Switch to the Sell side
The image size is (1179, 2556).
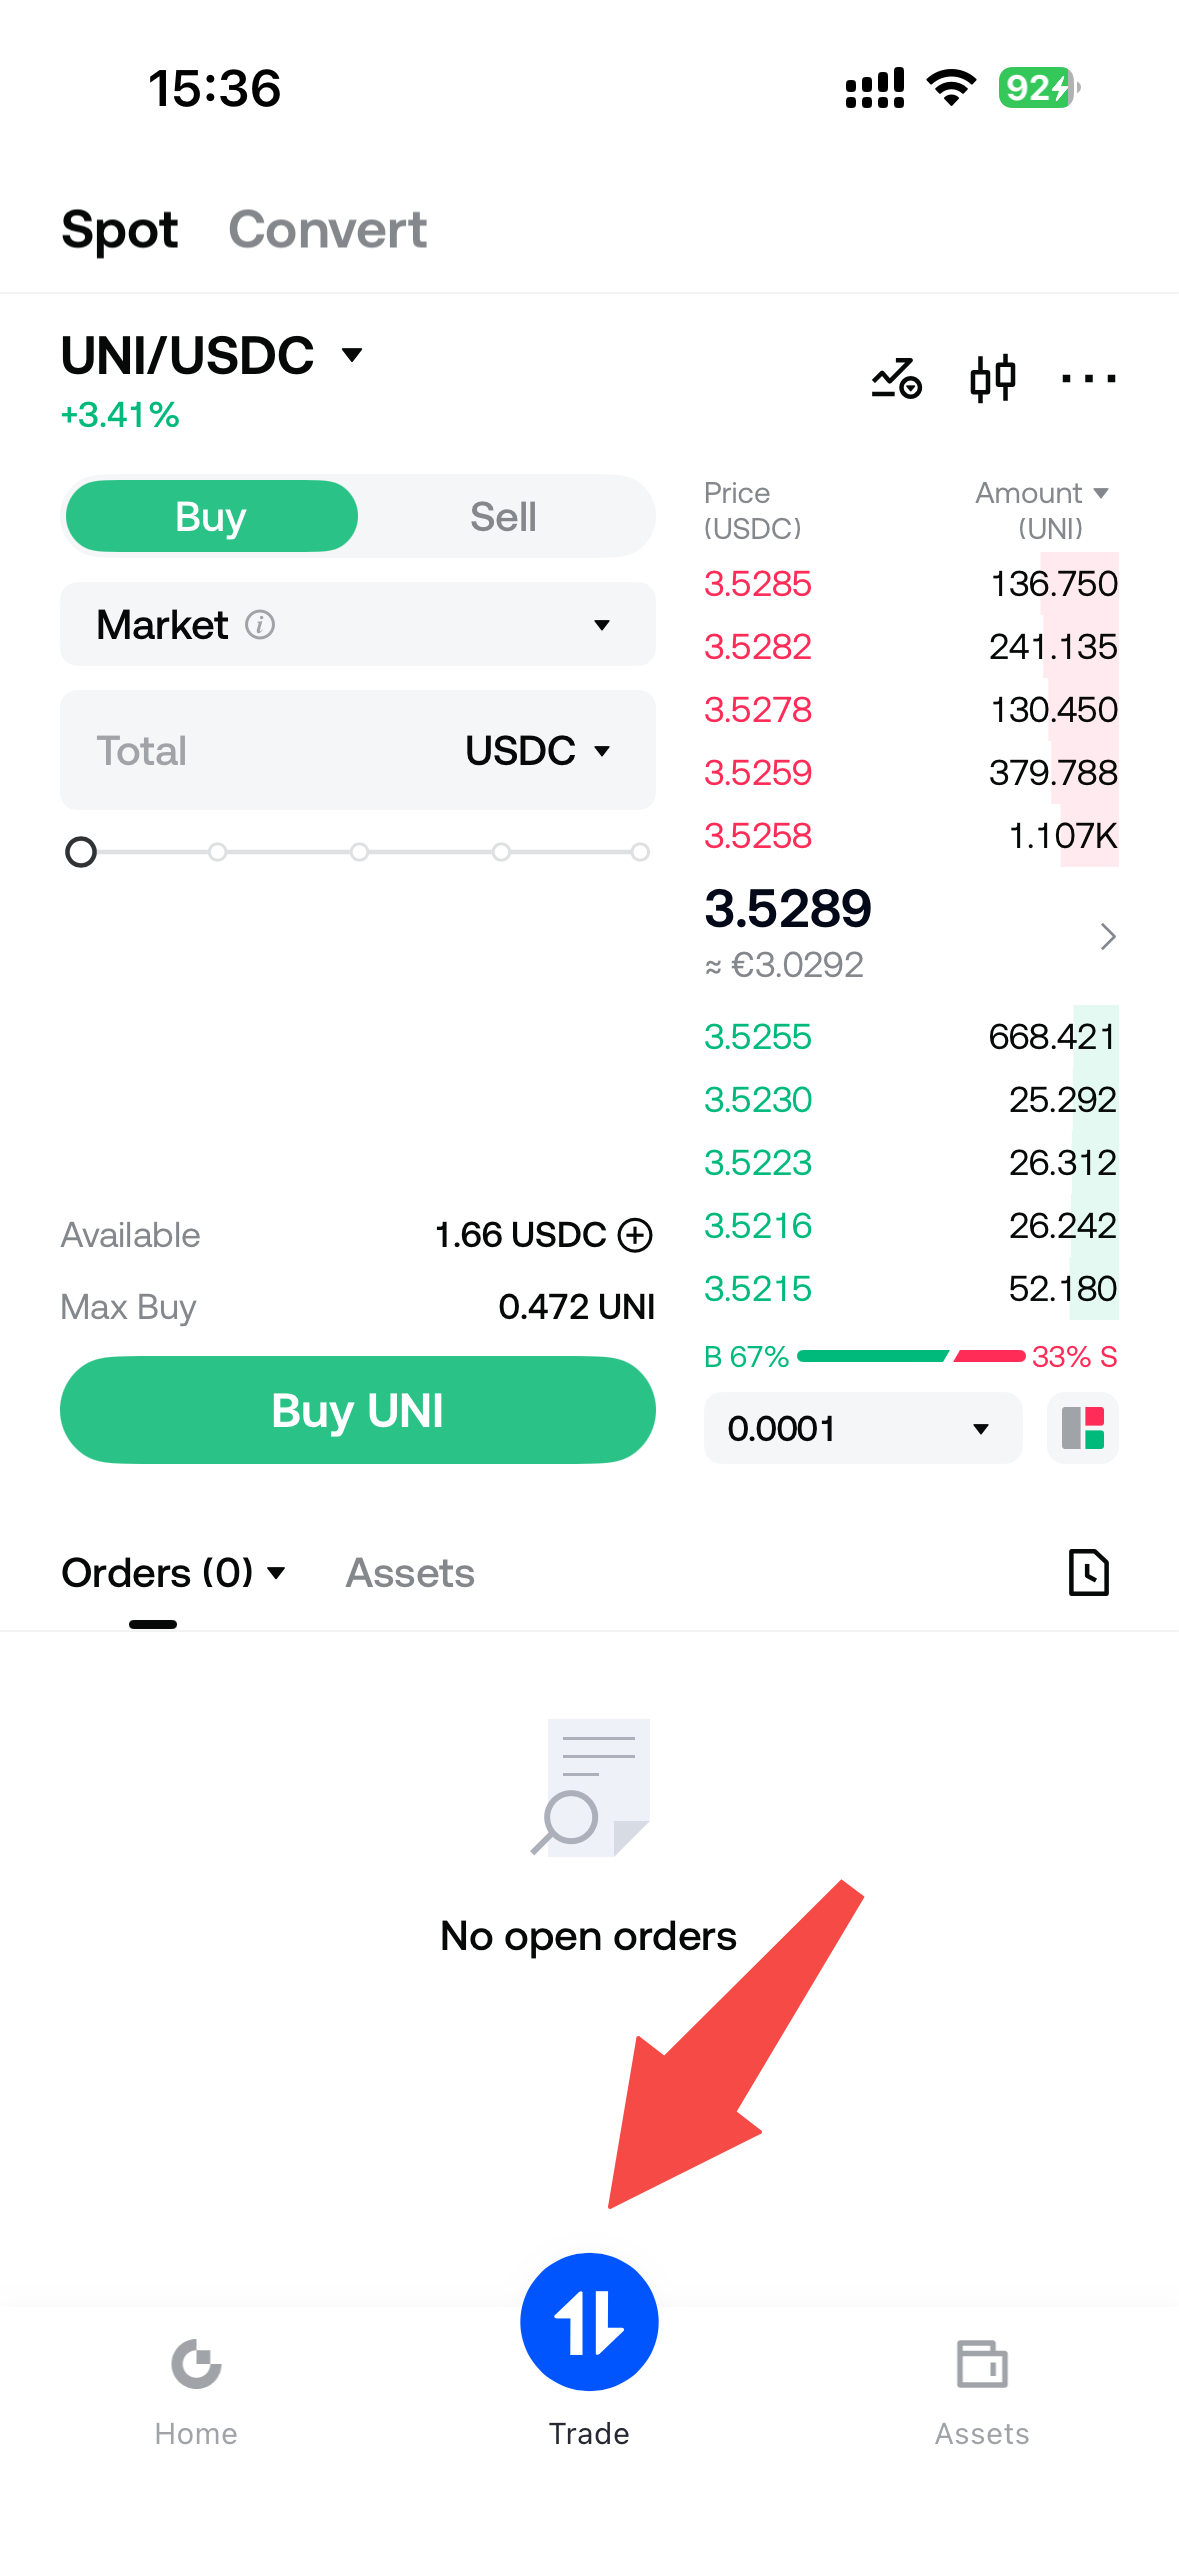point(504,517)
